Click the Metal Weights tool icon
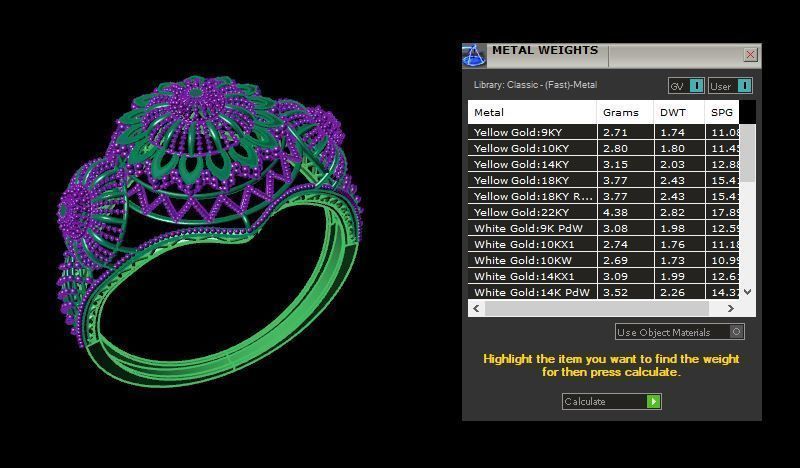The width and height of the screenshot is (800, 468). pos(474,56)
